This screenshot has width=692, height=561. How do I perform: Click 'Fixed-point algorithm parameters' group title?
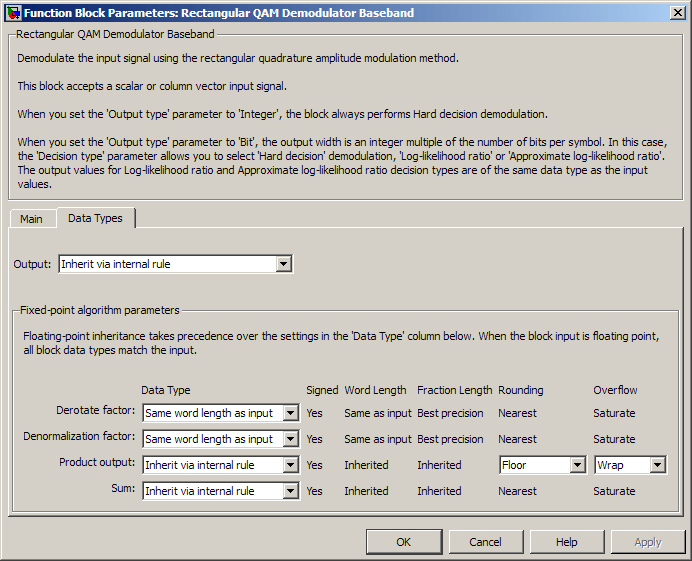[x=100, y=310]
